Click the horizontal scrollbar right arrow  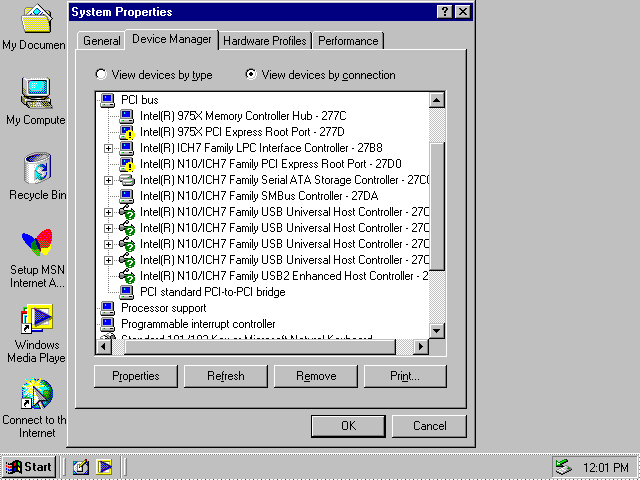[x=421, y=347]
